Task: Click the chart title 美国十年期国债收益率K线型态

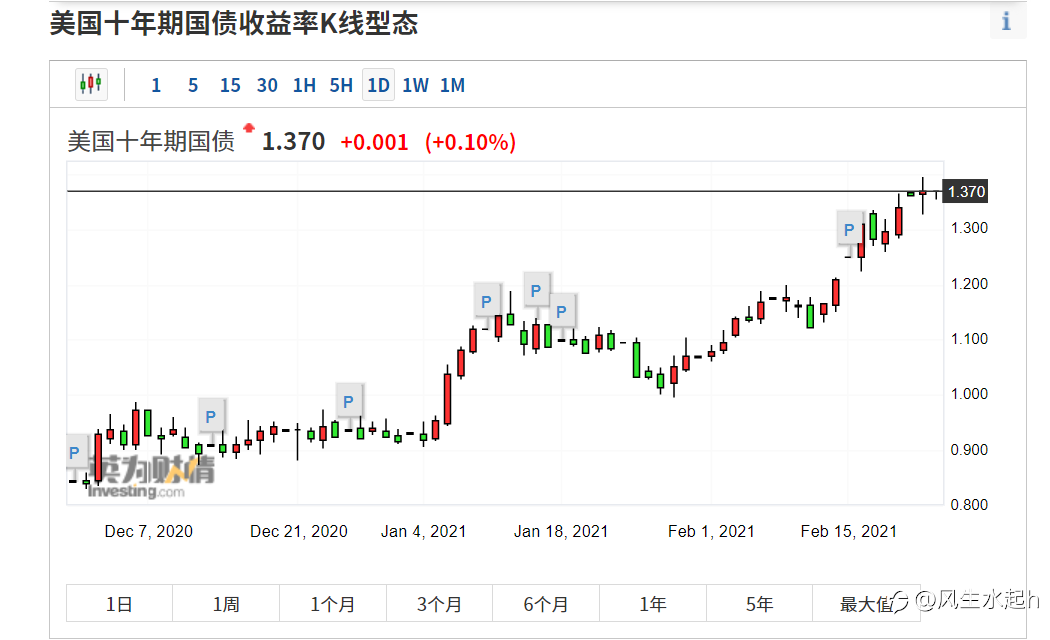Action: pos(234,23)
